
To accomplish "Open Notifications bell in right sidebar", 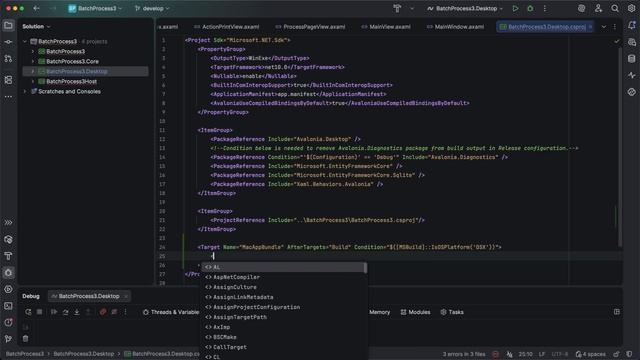I will coord(631,25).
